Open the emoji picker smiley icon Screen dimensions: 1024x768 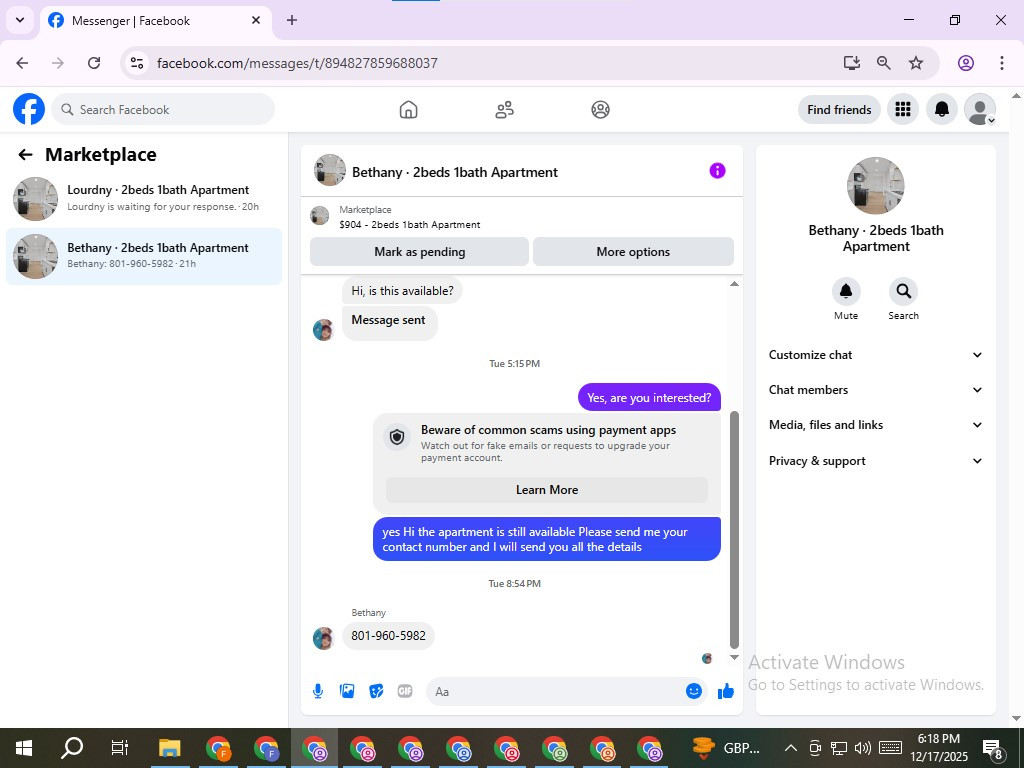point(694,691)
